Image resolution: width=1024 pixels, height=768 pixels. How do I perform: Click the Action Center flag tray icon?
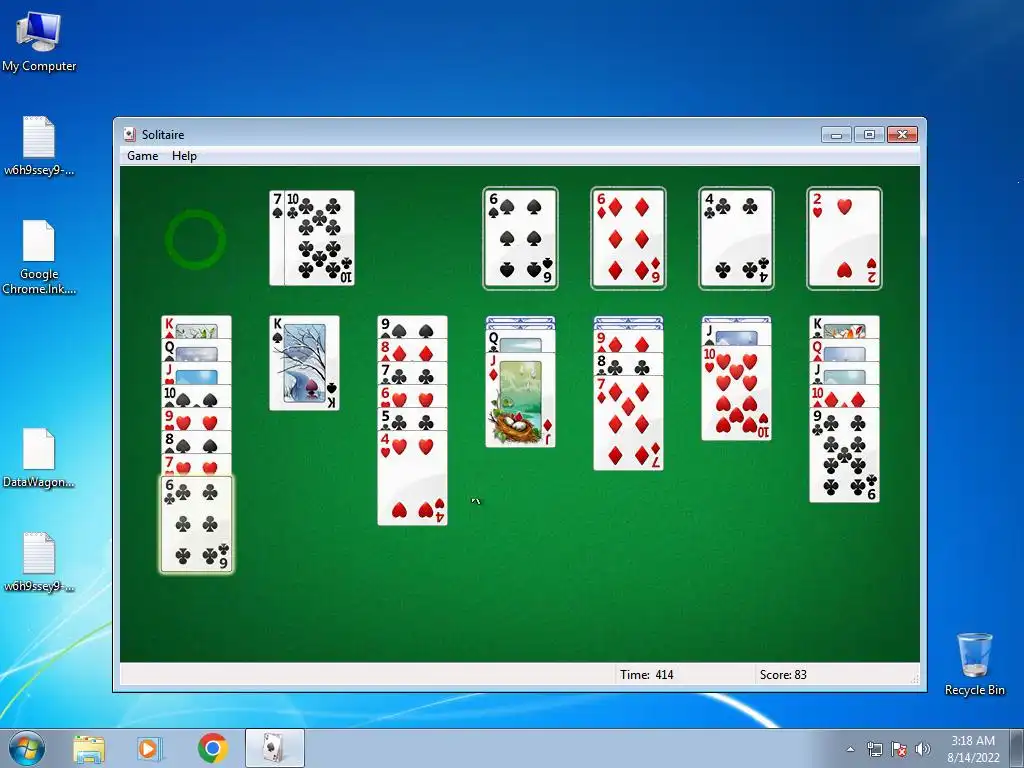pyautogui.click(x=899, y=749)
